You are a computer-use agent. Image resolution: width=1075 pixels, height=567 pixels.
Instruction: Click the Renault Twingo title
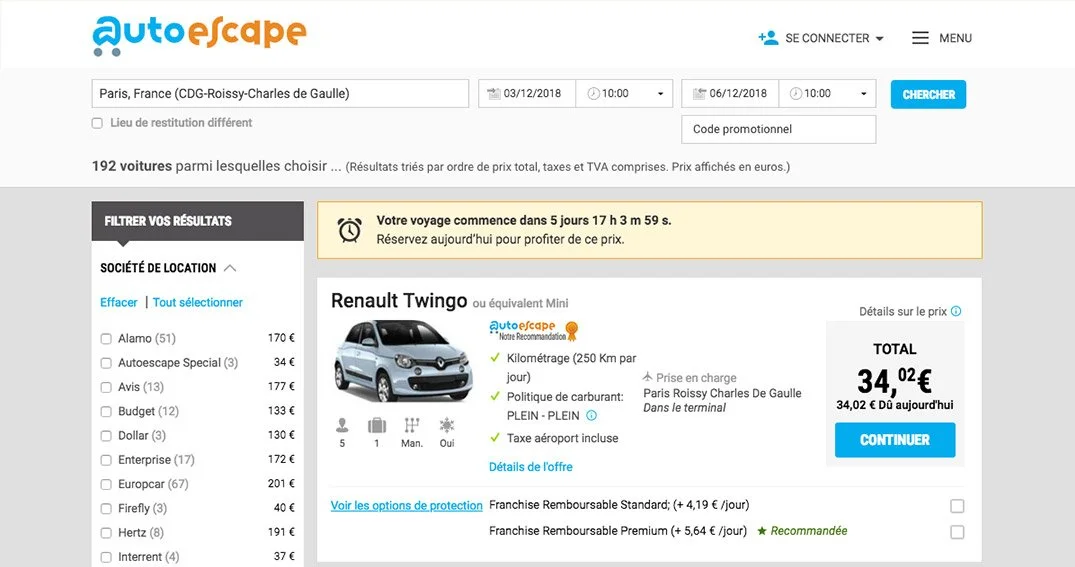(x=399, y=301)
